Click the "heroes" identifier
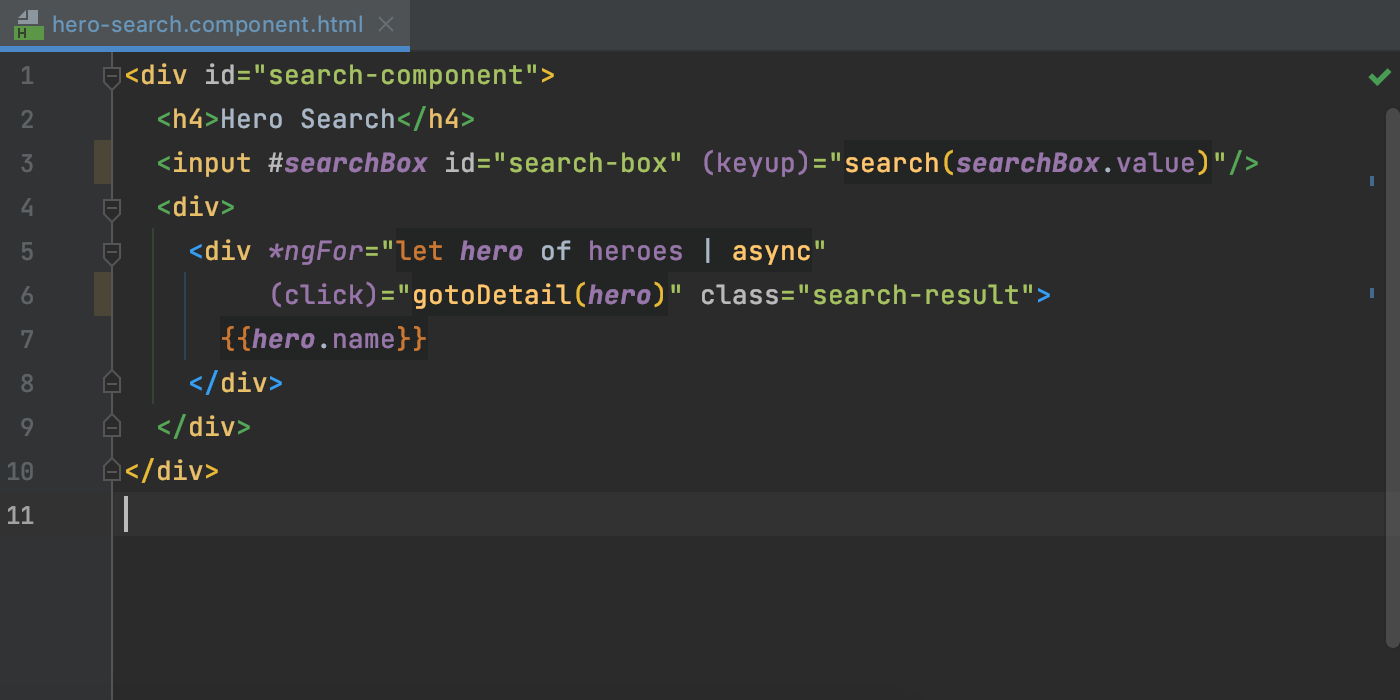The height and width of the screenshot is (700, 1400). [636, 252]
